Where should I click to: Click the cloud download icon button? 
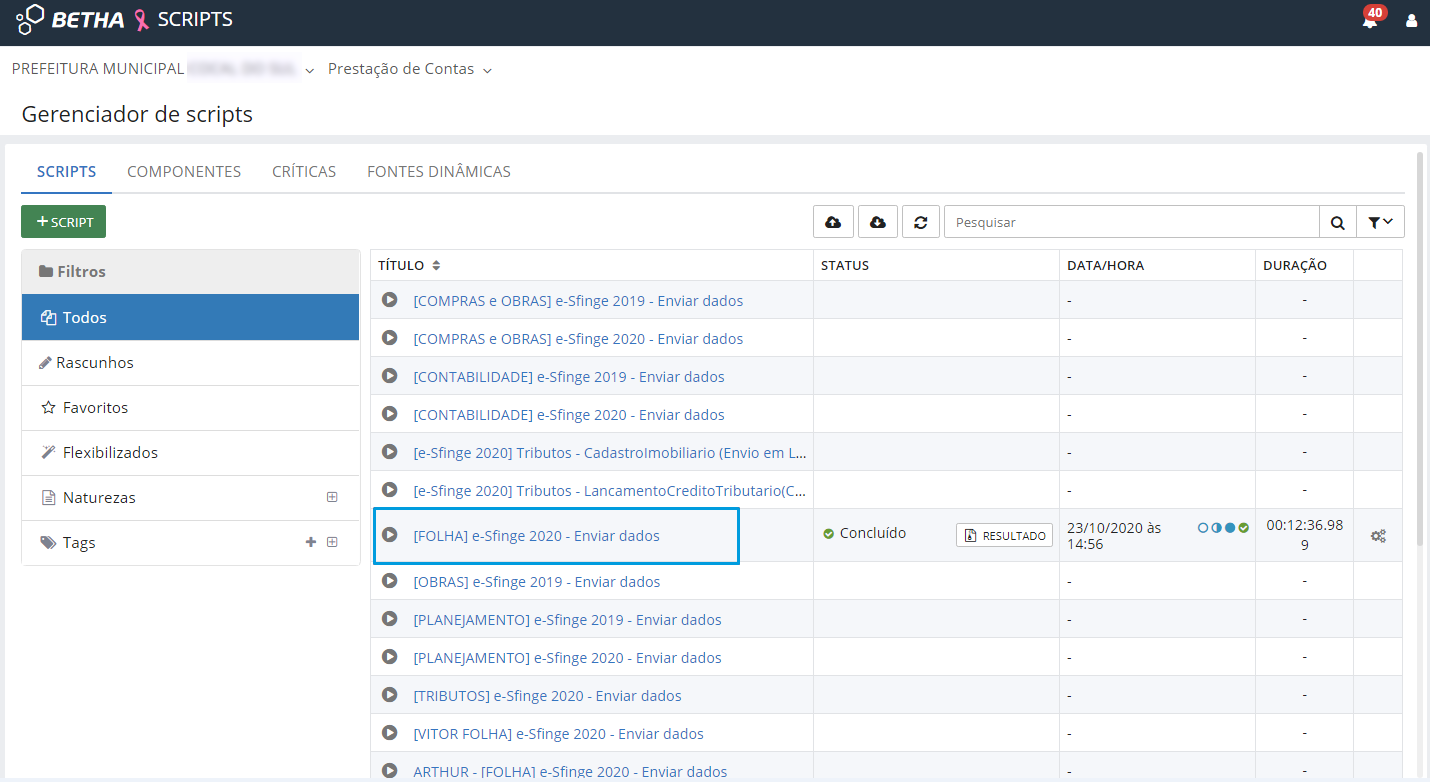[x=878, y=222]
